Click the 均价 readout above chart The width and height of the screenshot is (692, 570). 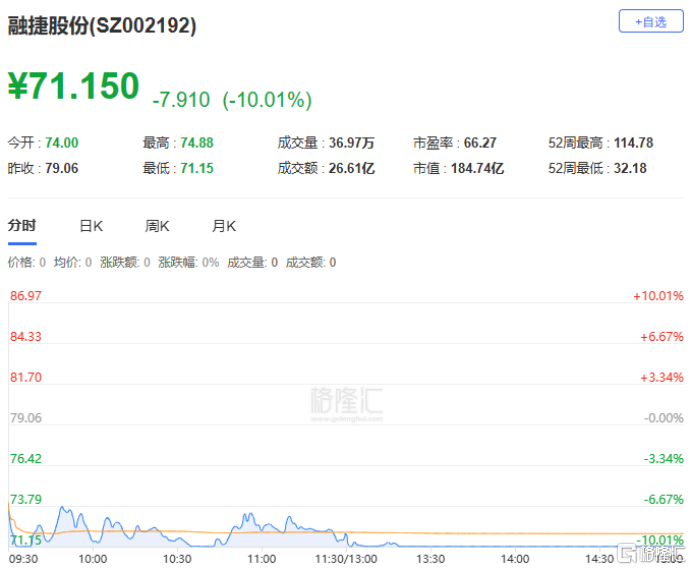pyautogui.click(x=73, y=262)
